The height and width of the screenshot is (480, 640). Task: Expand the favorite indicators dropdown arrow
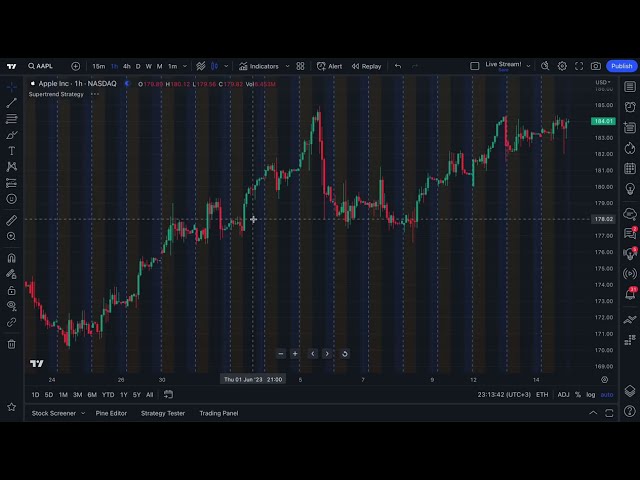click(287, 66)
